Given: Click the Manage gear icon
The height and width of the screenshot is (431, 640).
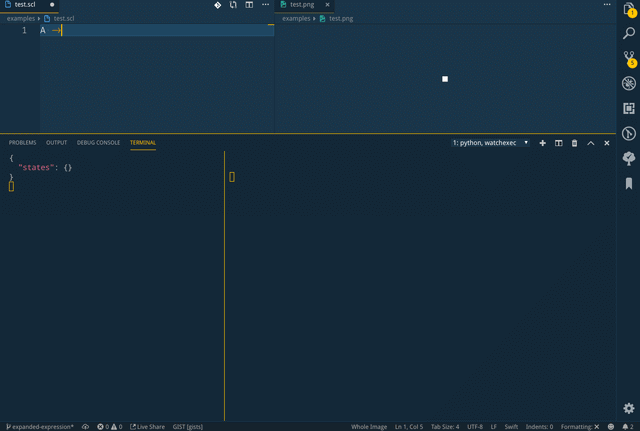Looking at the screenshot, I should [628, 408].
